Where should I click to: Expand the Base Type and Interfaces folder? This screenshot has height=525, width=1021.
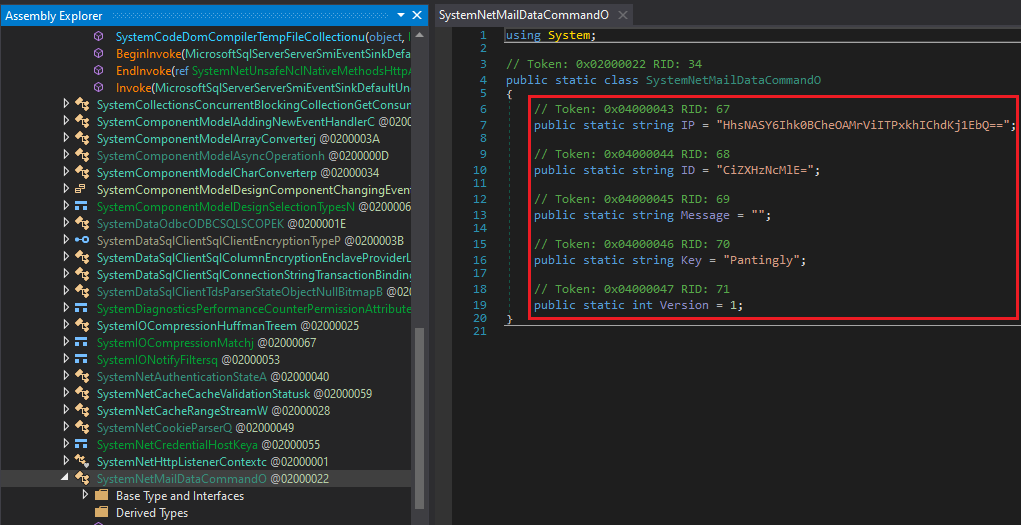[x=85, y=494]
